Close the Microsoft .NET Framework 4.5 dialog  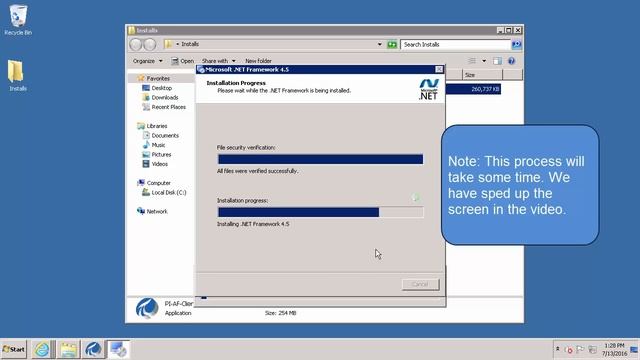coord(439,69)
